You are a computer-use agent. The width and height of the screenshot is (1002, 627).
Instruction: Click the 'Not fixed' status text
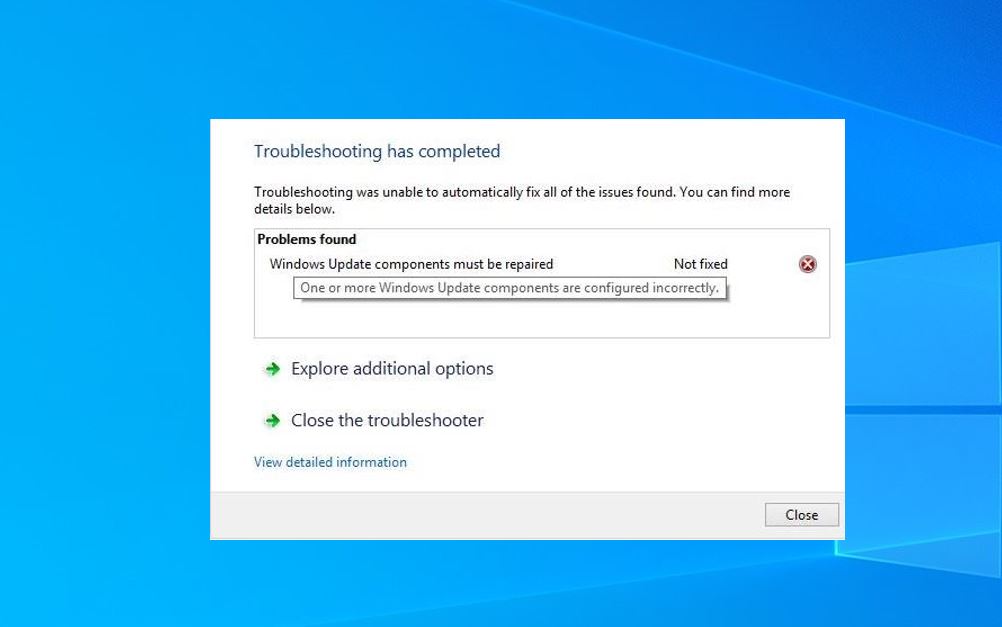click(700, 264)
